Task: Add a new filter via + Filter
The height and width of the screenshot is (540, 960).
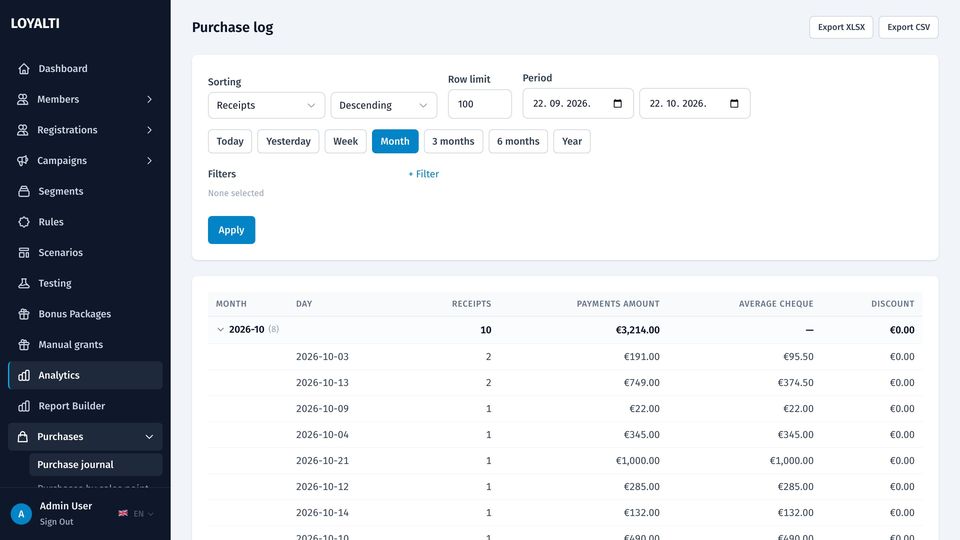Action: click(424, 174)
